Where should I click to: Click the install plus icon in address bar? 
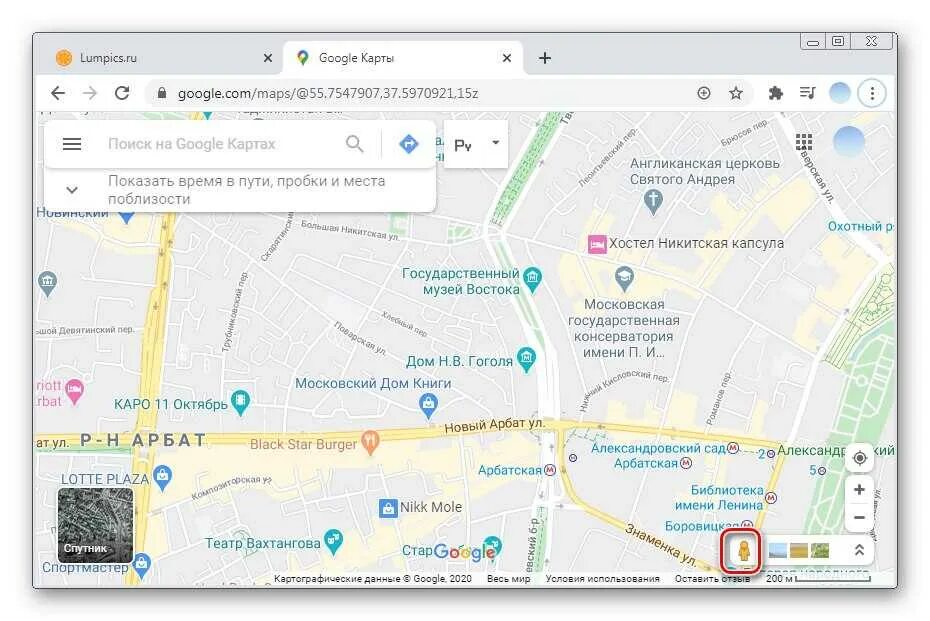click(703, 93)
